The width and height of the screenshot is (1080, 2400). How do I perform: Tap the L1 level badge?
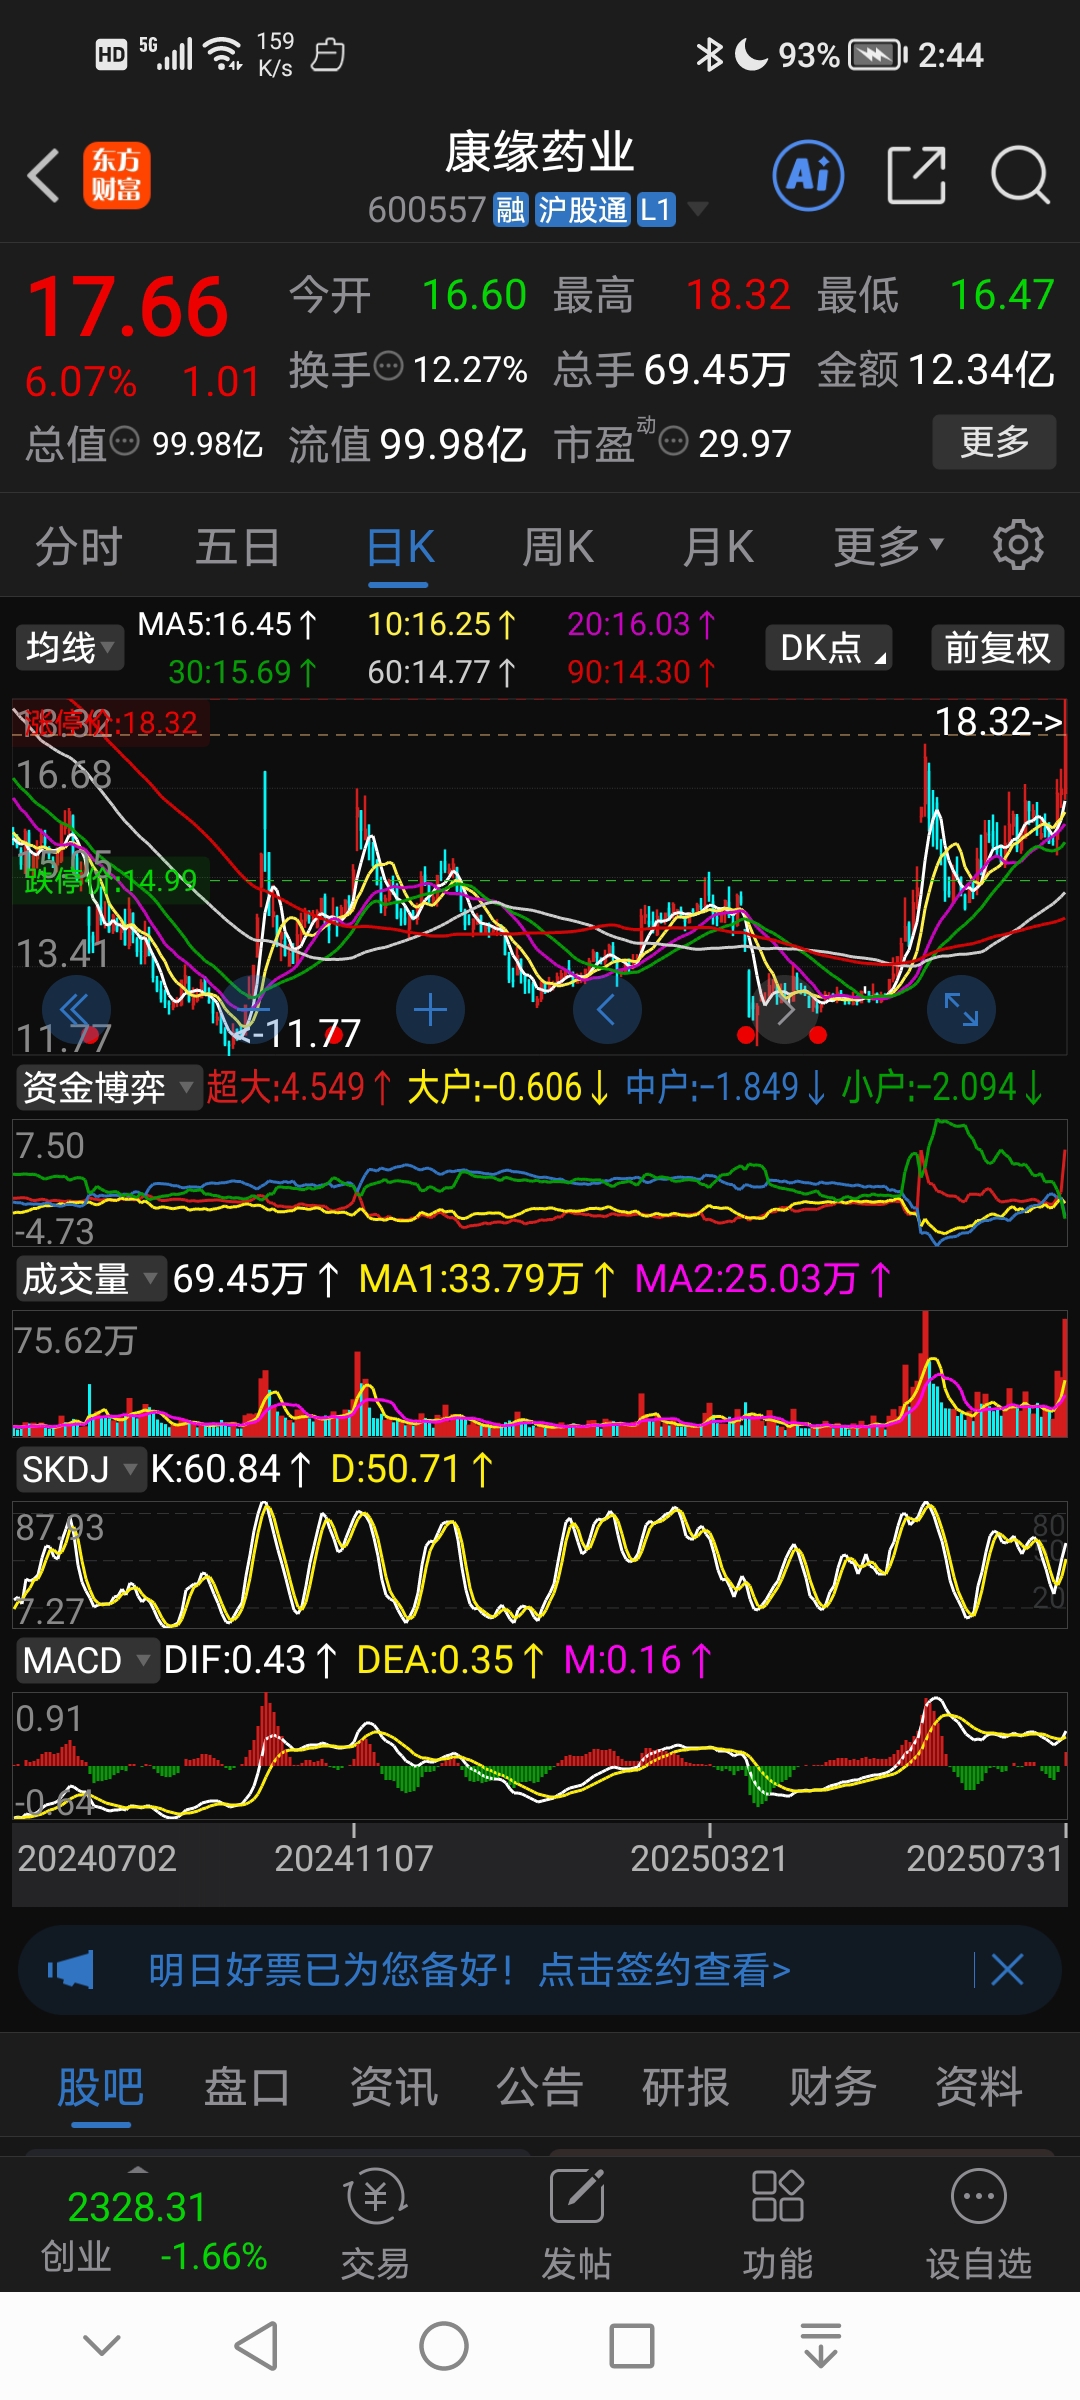point(656,210)
